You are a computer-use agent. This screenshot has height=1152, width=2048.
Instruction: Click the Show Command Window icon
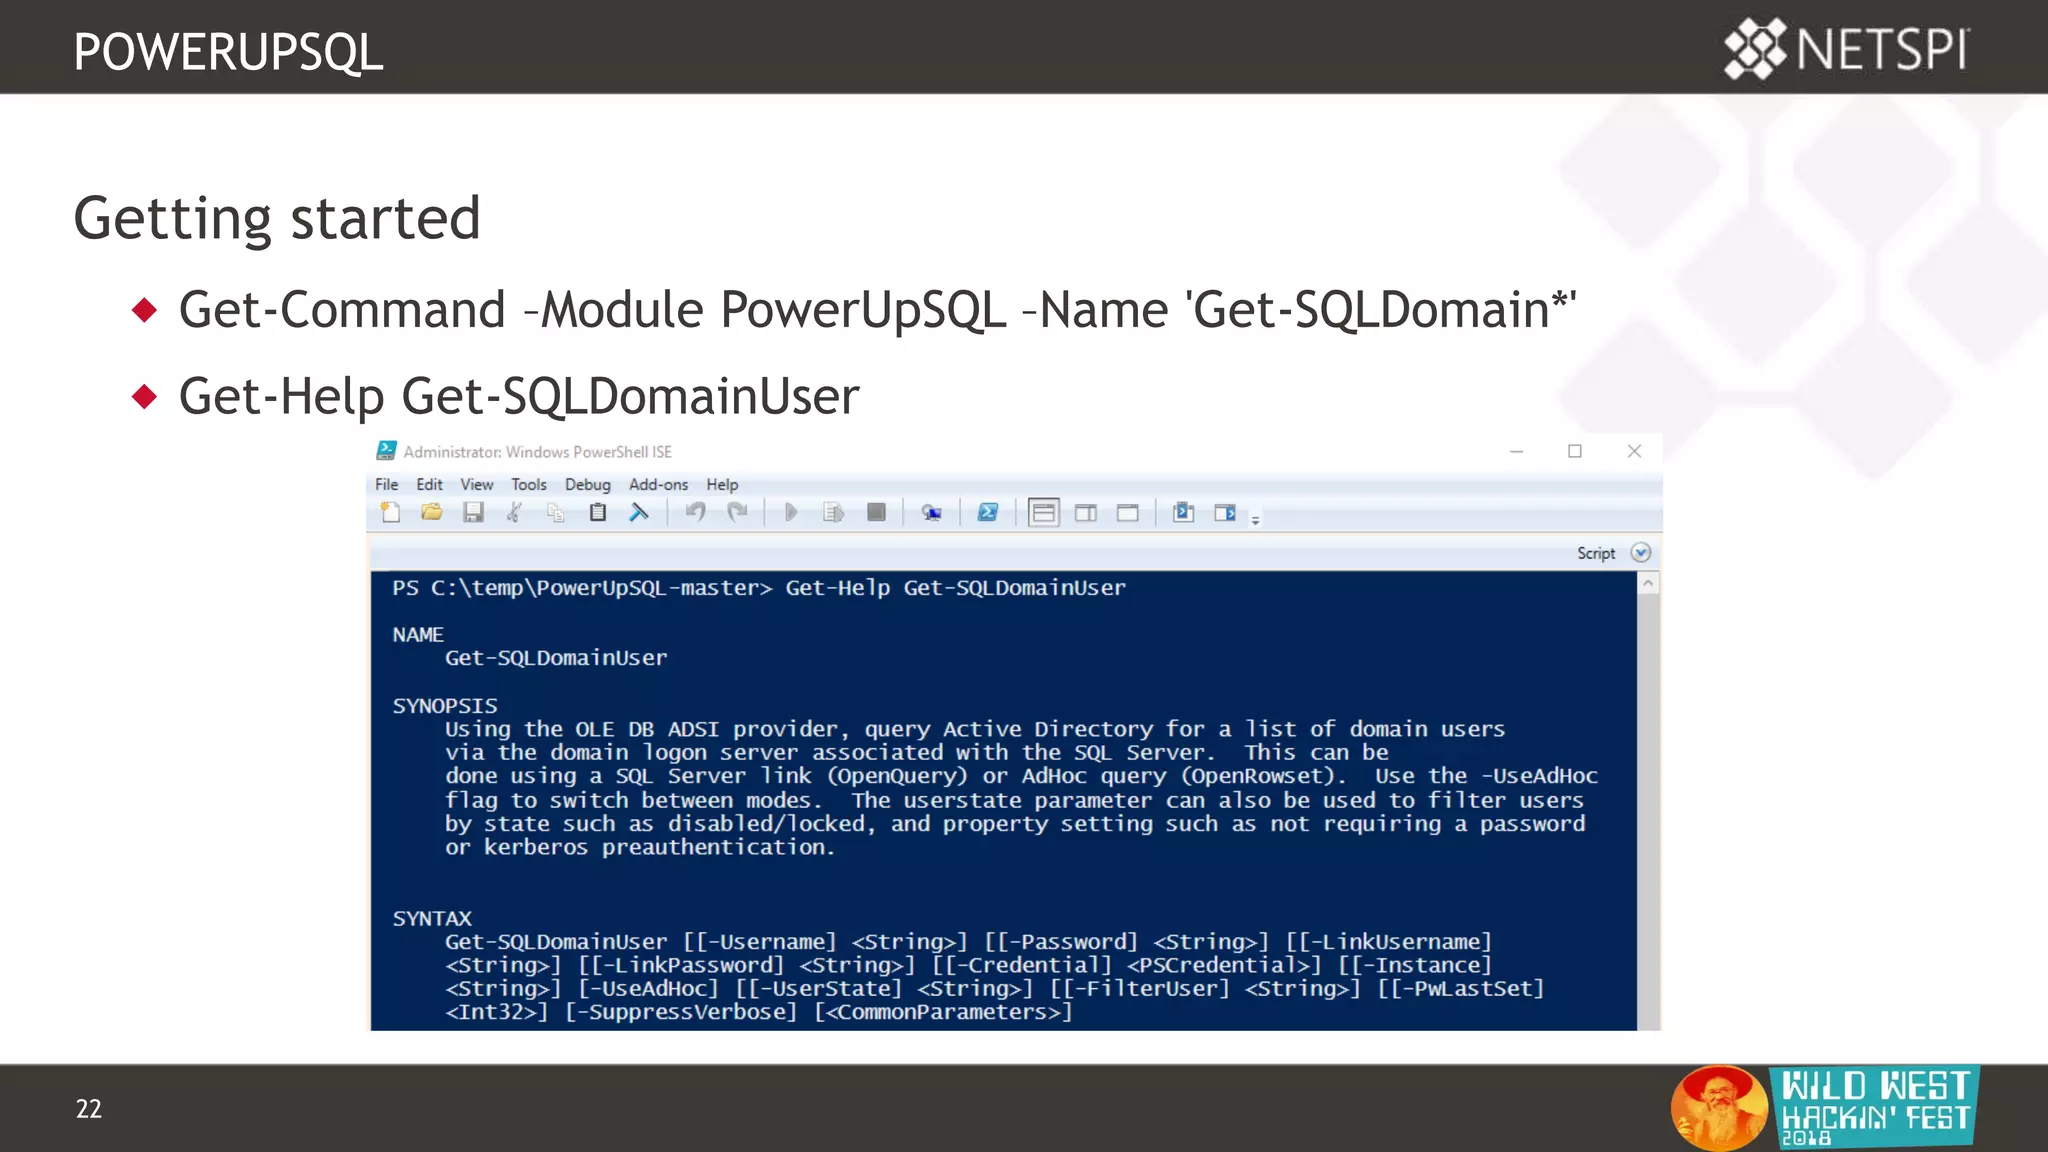pyautogui.click(x=1183, y=513)
